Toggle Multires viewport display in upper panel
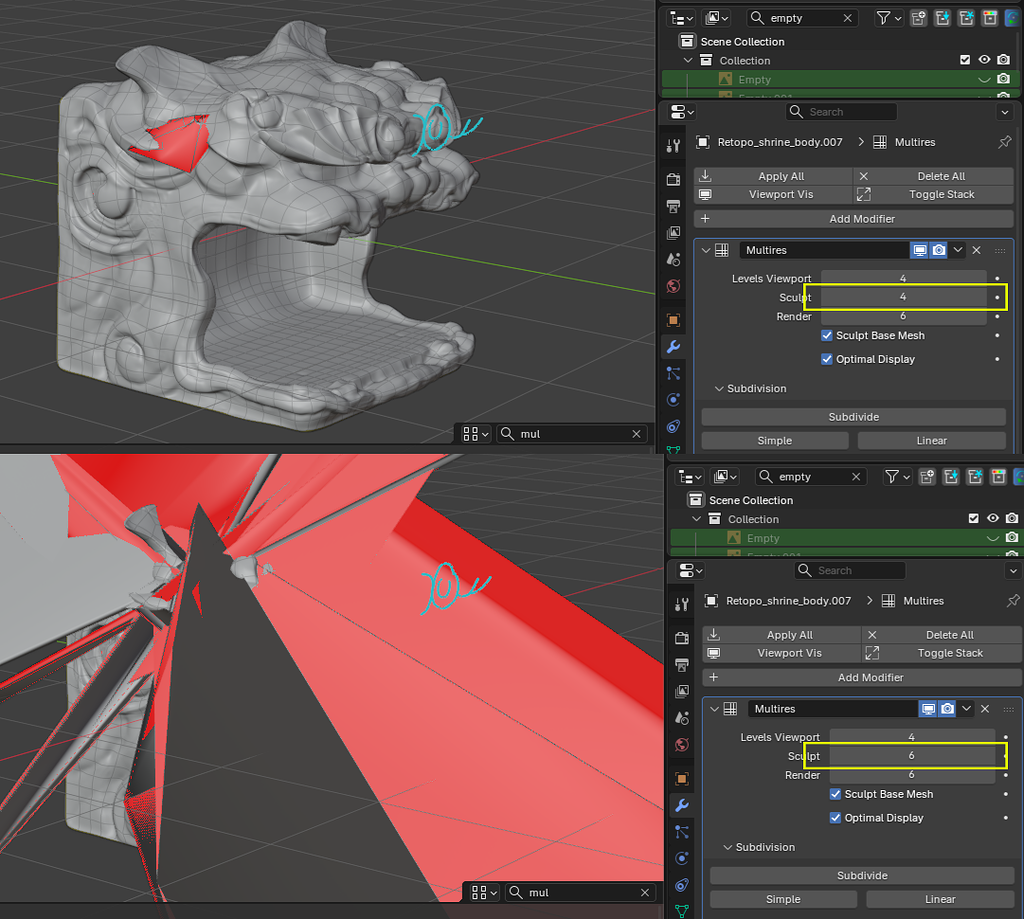The image size is (1024, 919). click(920, 250)
